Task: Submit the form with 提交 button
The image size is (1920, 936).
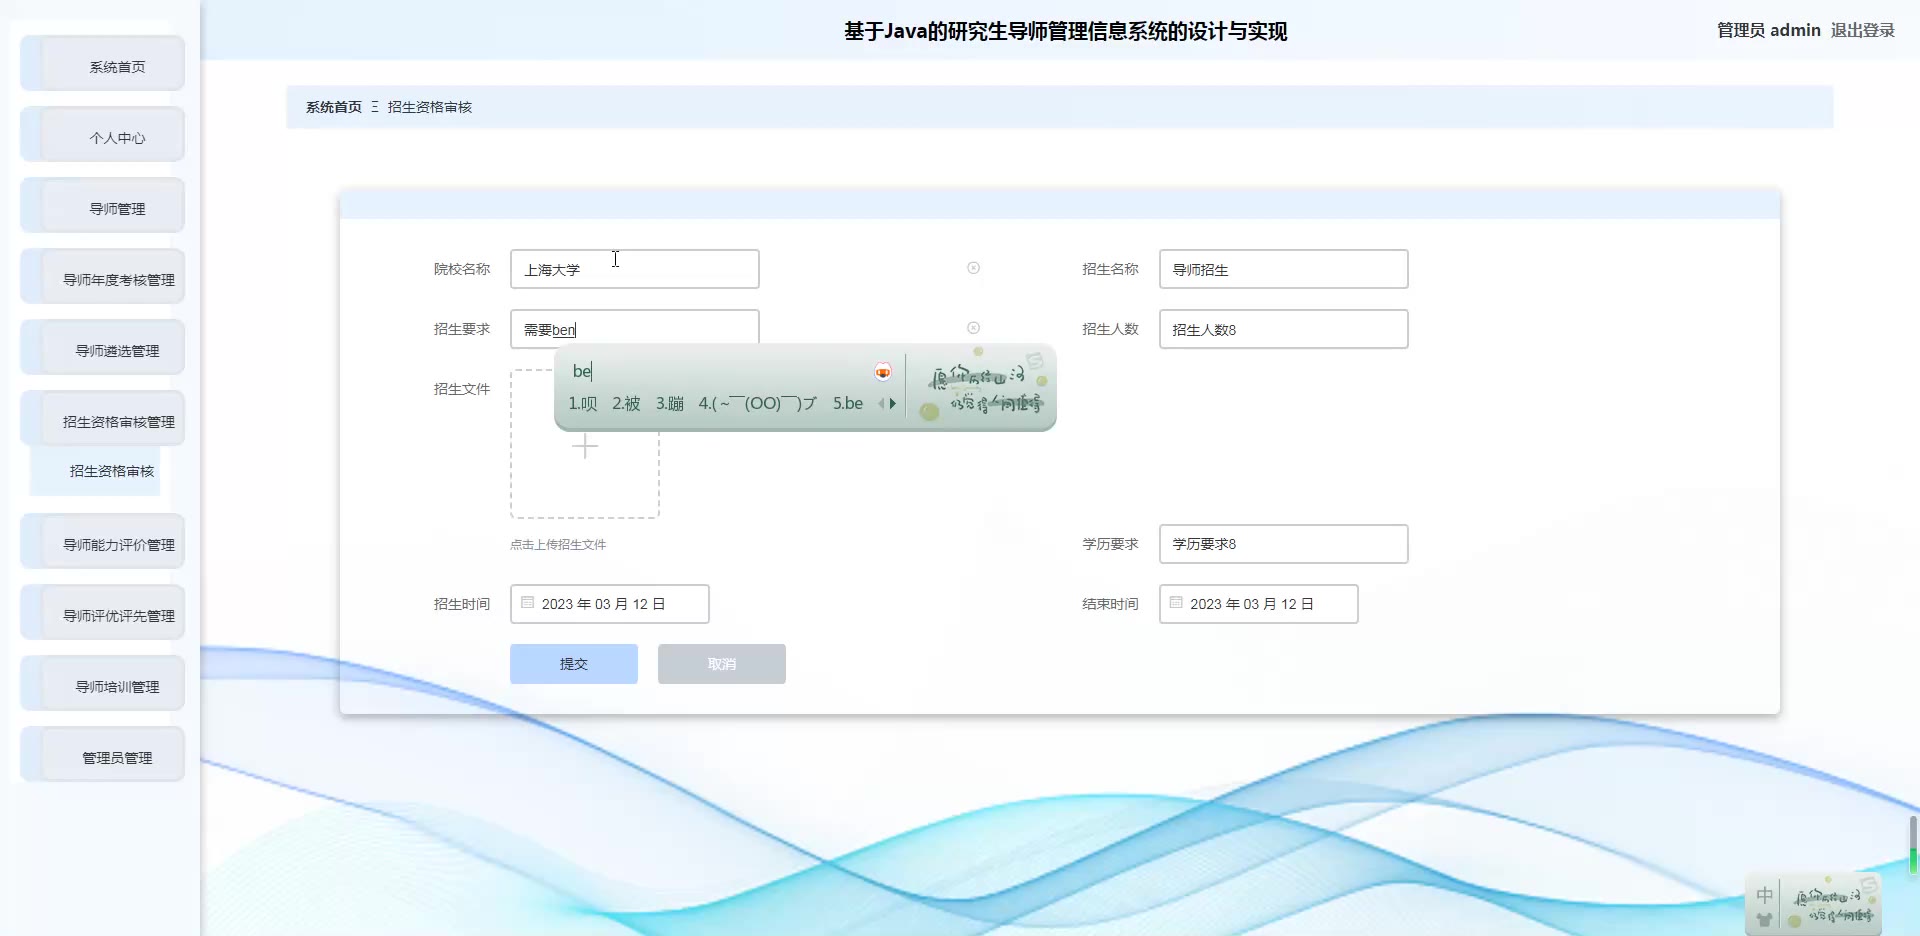Action: point(574,664)
